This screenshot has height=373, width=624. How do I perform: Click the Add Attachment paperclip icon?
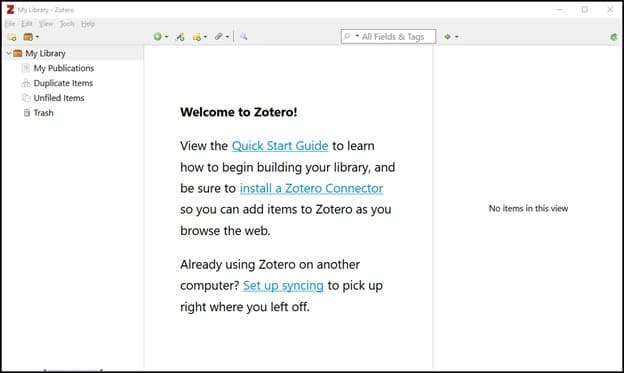(218, 37)
